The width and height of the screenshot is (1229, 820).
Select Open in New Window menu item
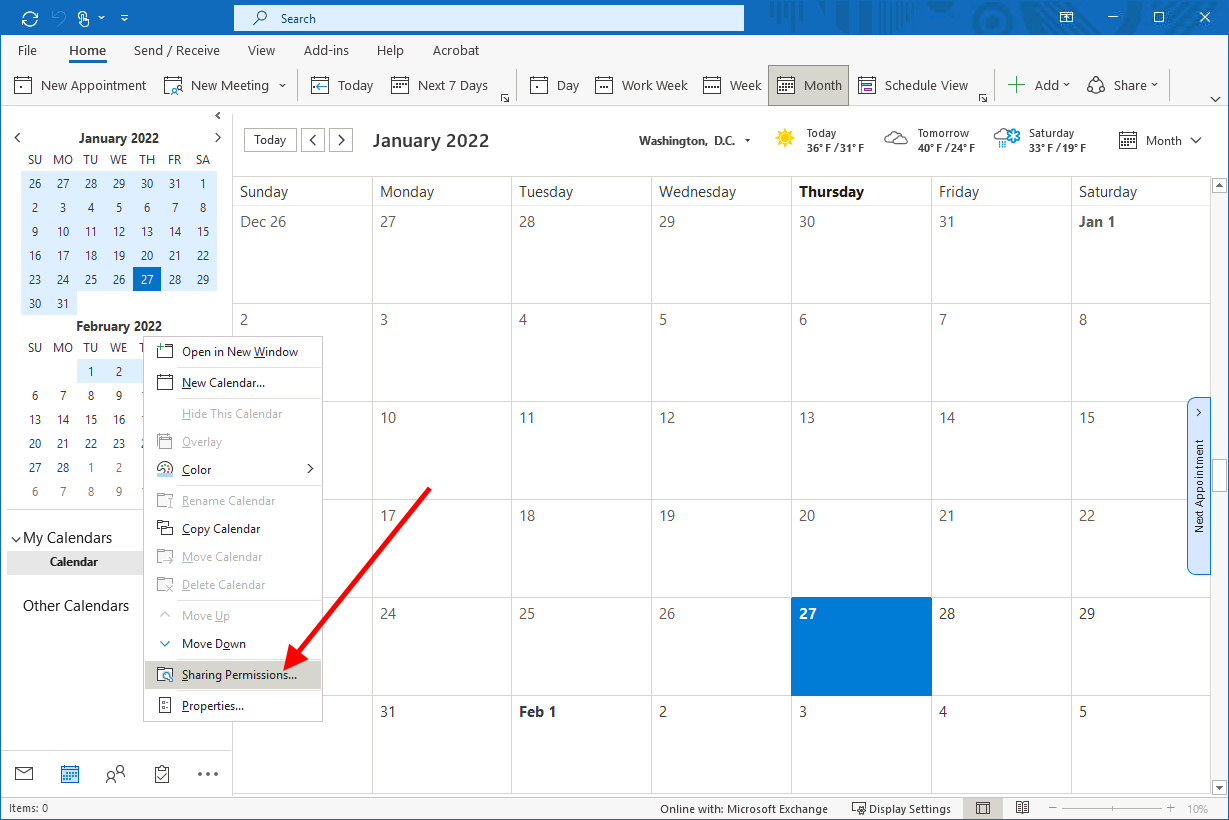pyautogui.click(x=233, y=351)
